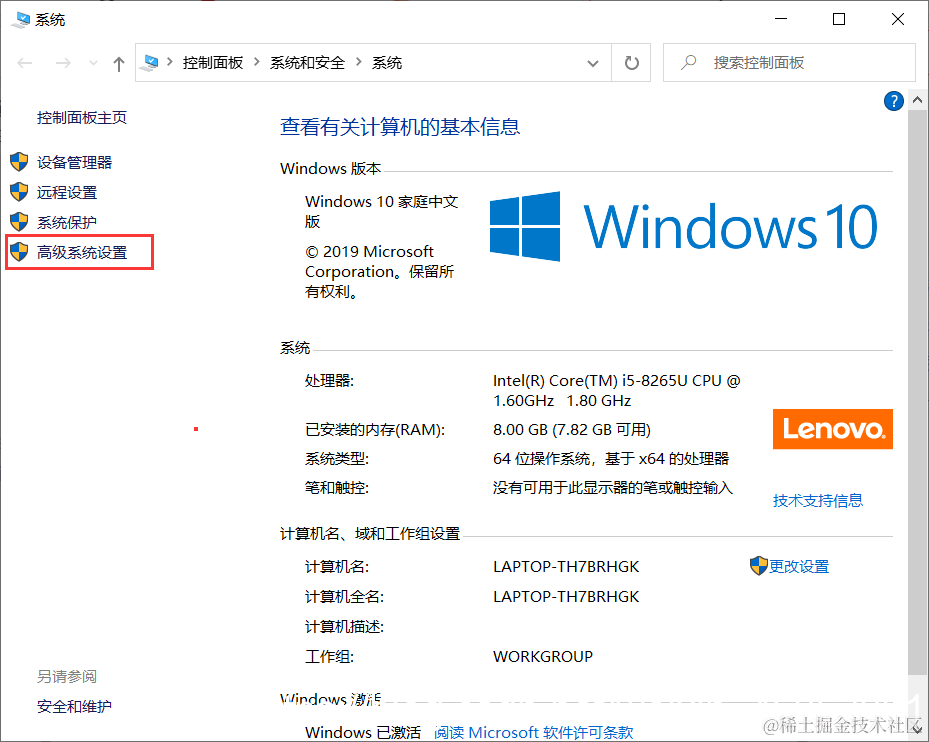Viewport: 929px width, 742px height.
Task: Open recent locations dropdown arrow
Action: [93, 63]
